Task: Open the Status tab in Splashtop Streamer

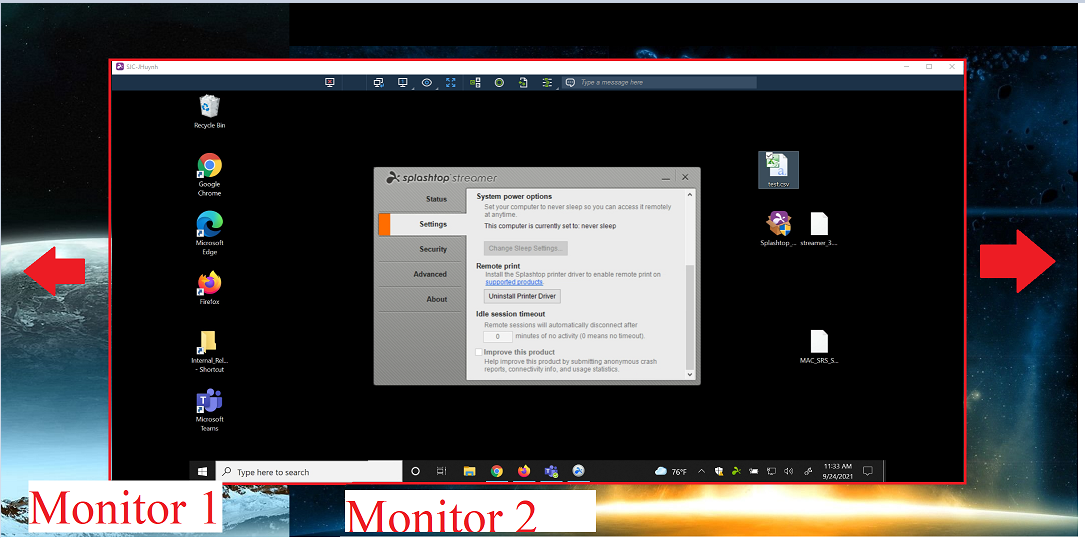Action: tap(421, 199)
